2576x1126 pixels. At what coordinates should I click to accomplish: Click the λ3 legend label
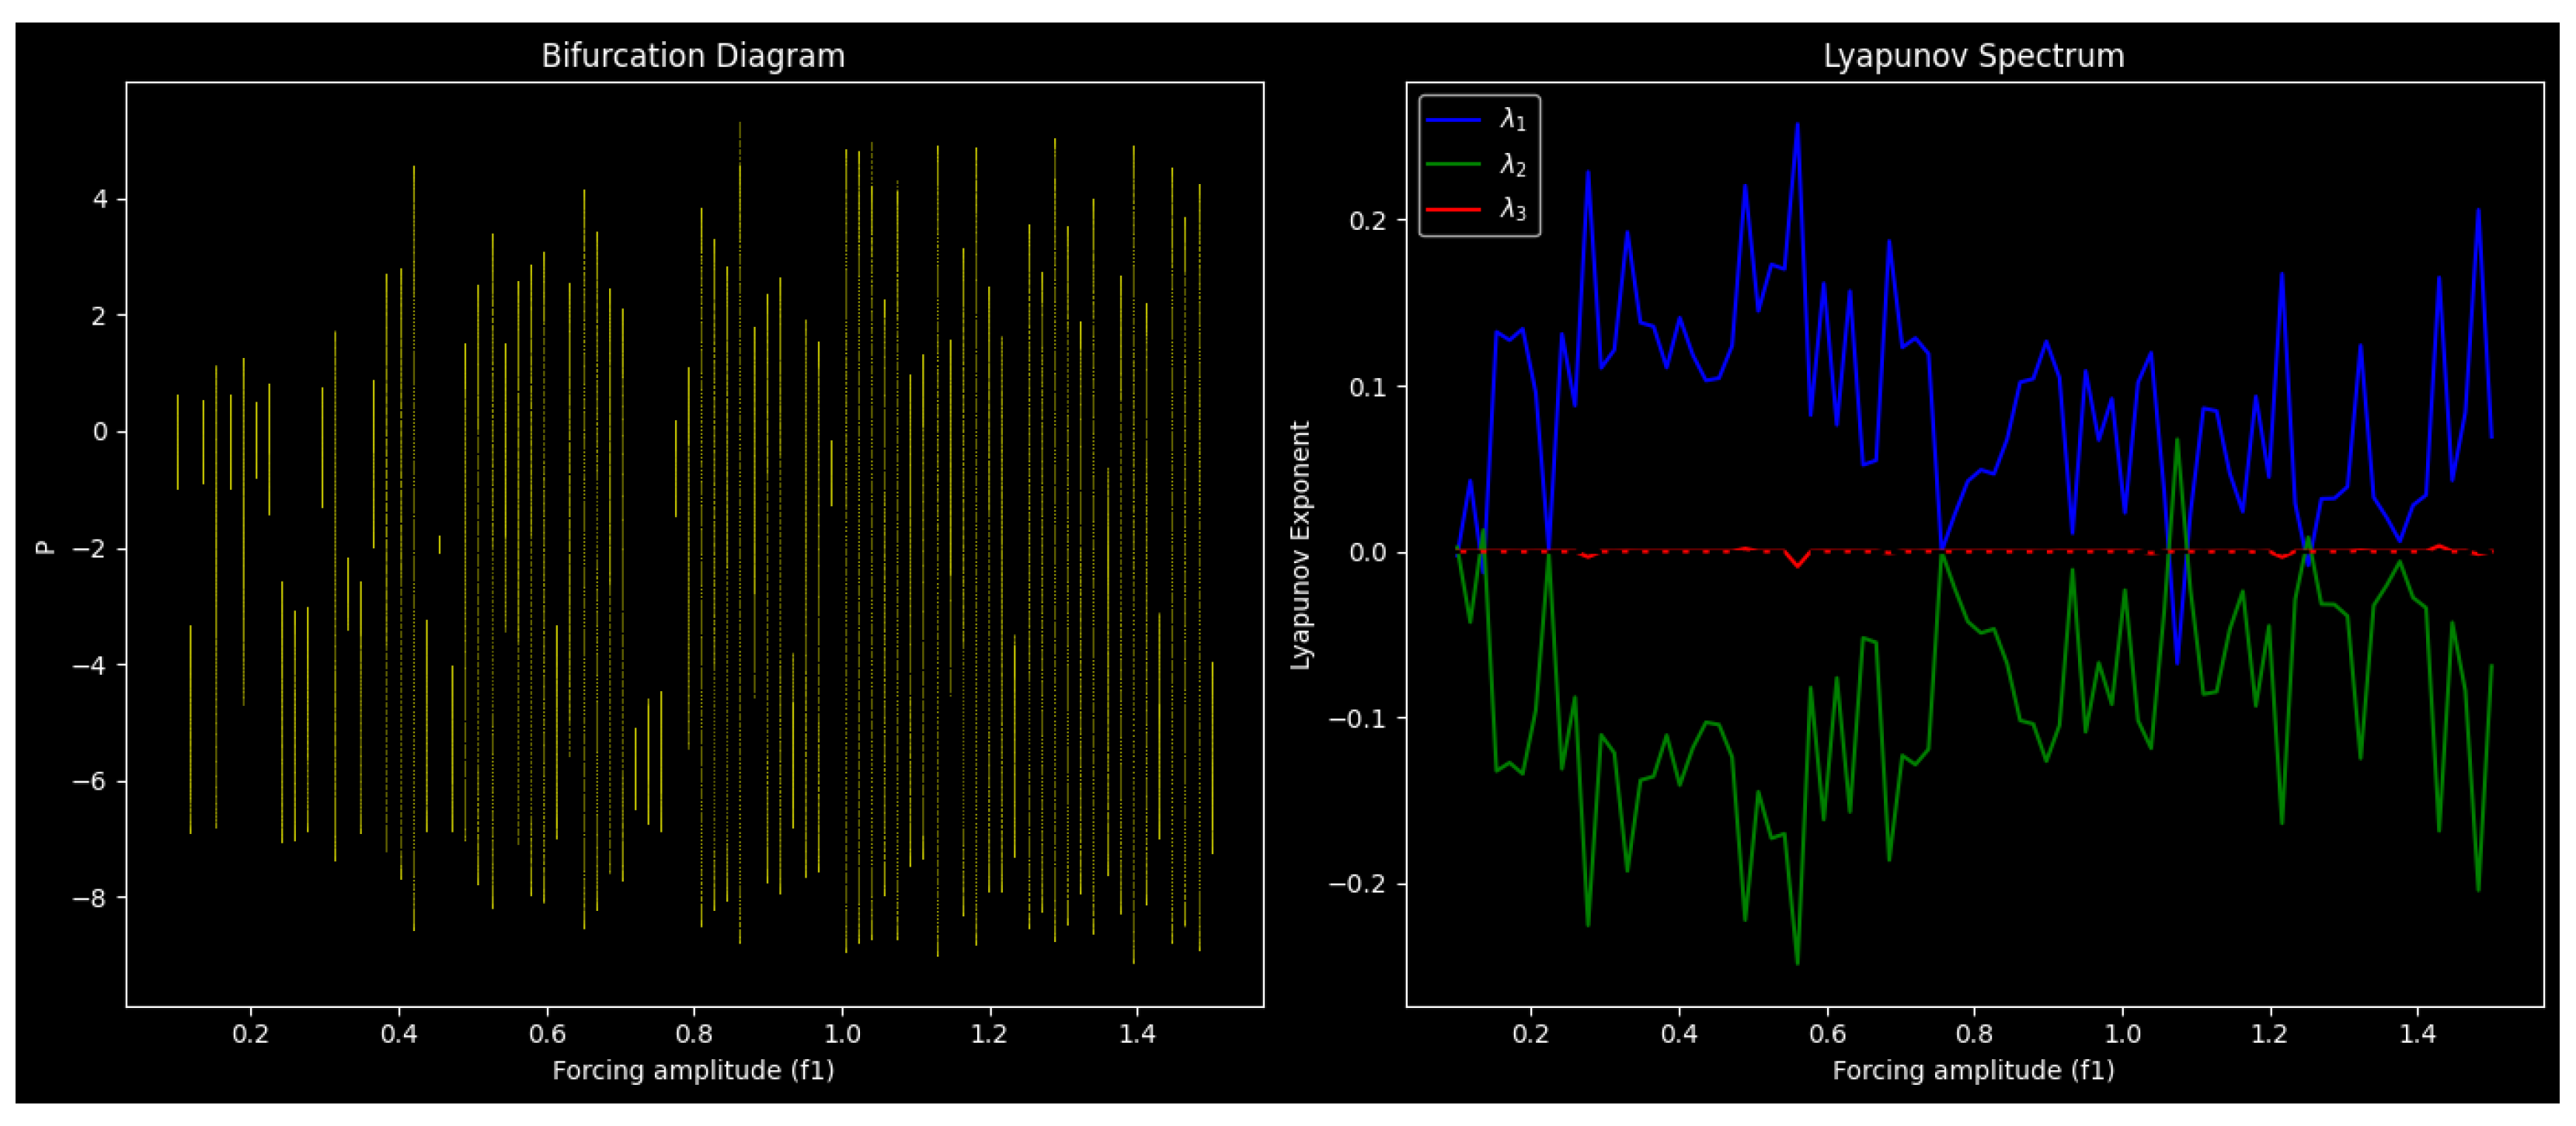pos(1512,209)
